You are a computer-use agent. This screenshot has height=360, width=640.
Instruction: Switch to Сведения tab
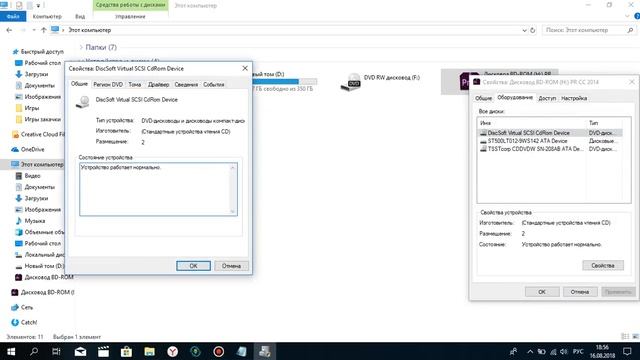click(186, 84)
